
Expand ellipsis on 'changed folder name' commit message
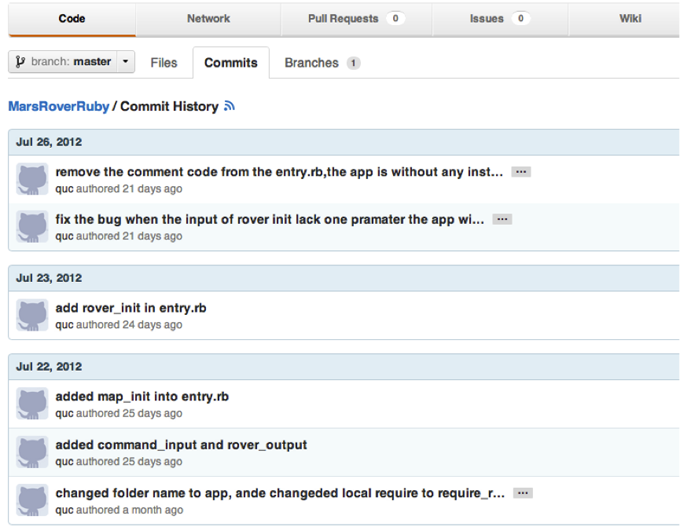coord(521,493)
